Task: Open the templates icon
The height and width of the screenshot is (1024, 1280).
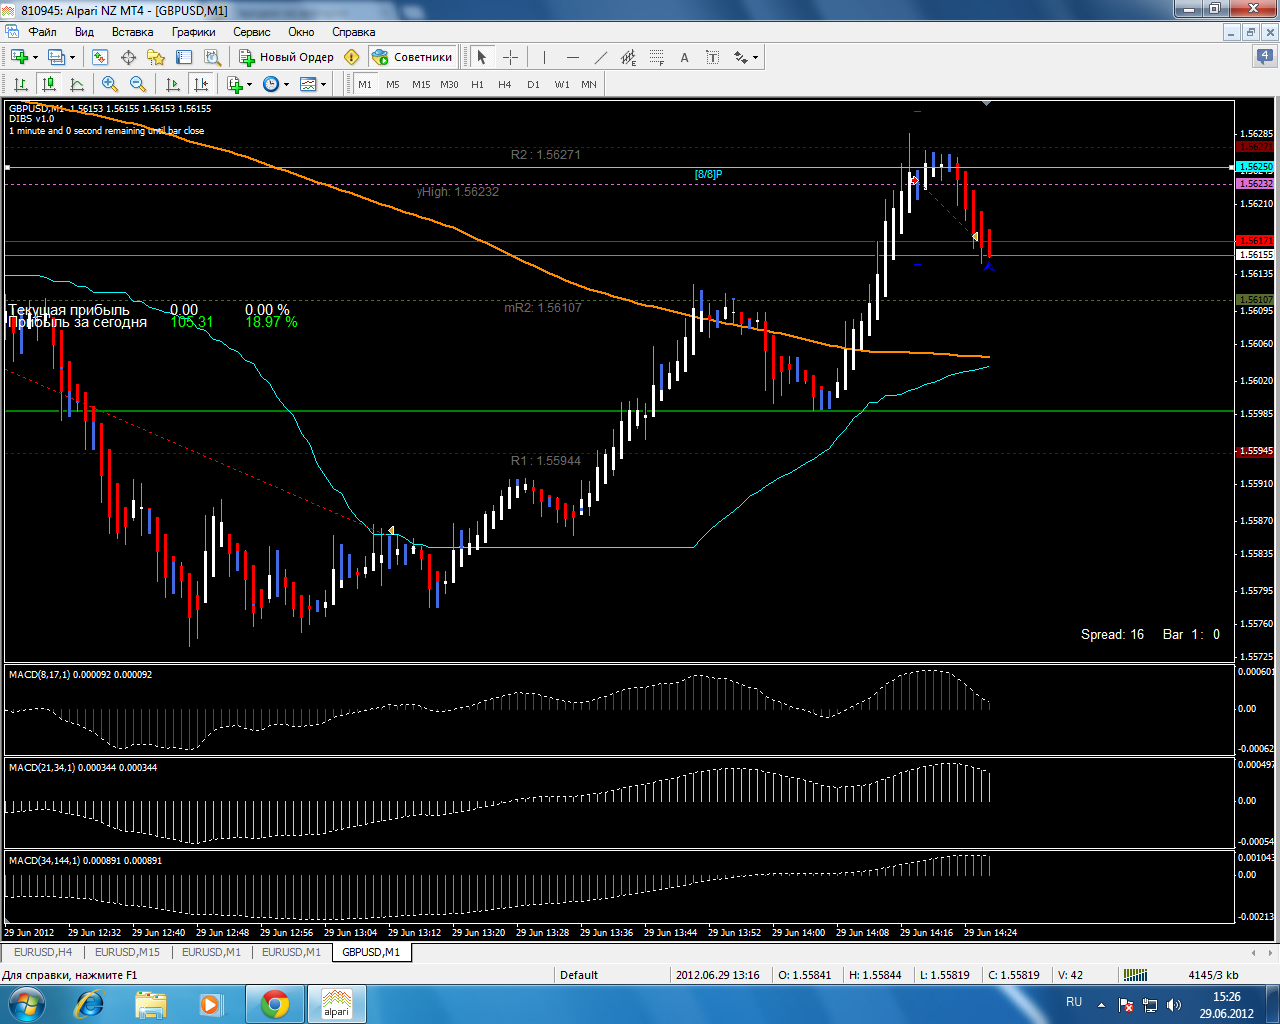Action: click(x=308, y=84)
